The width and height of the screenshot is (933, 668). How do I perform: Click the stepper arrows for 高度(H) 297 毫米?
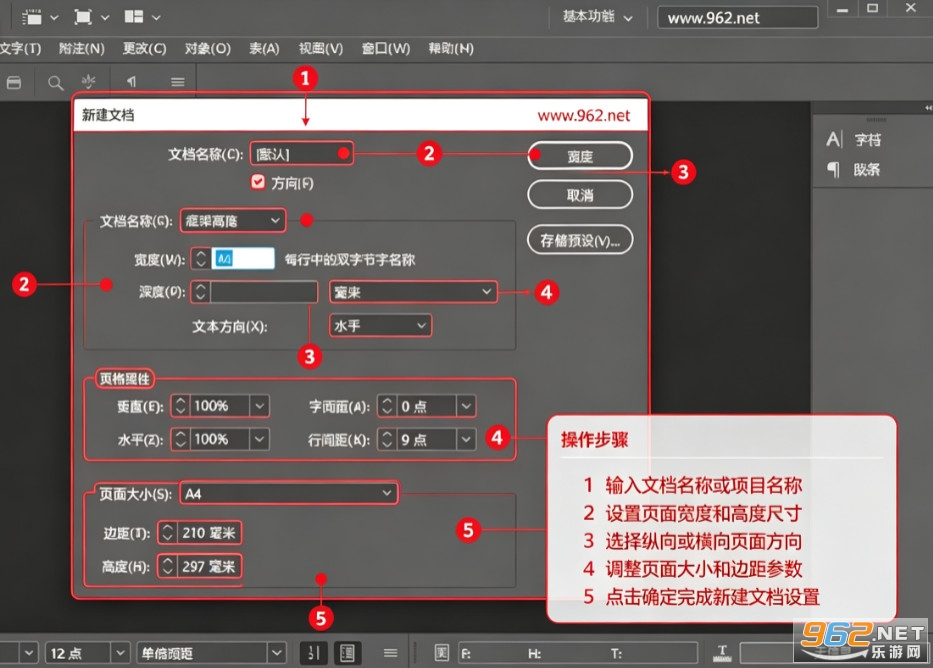[167, 566]
